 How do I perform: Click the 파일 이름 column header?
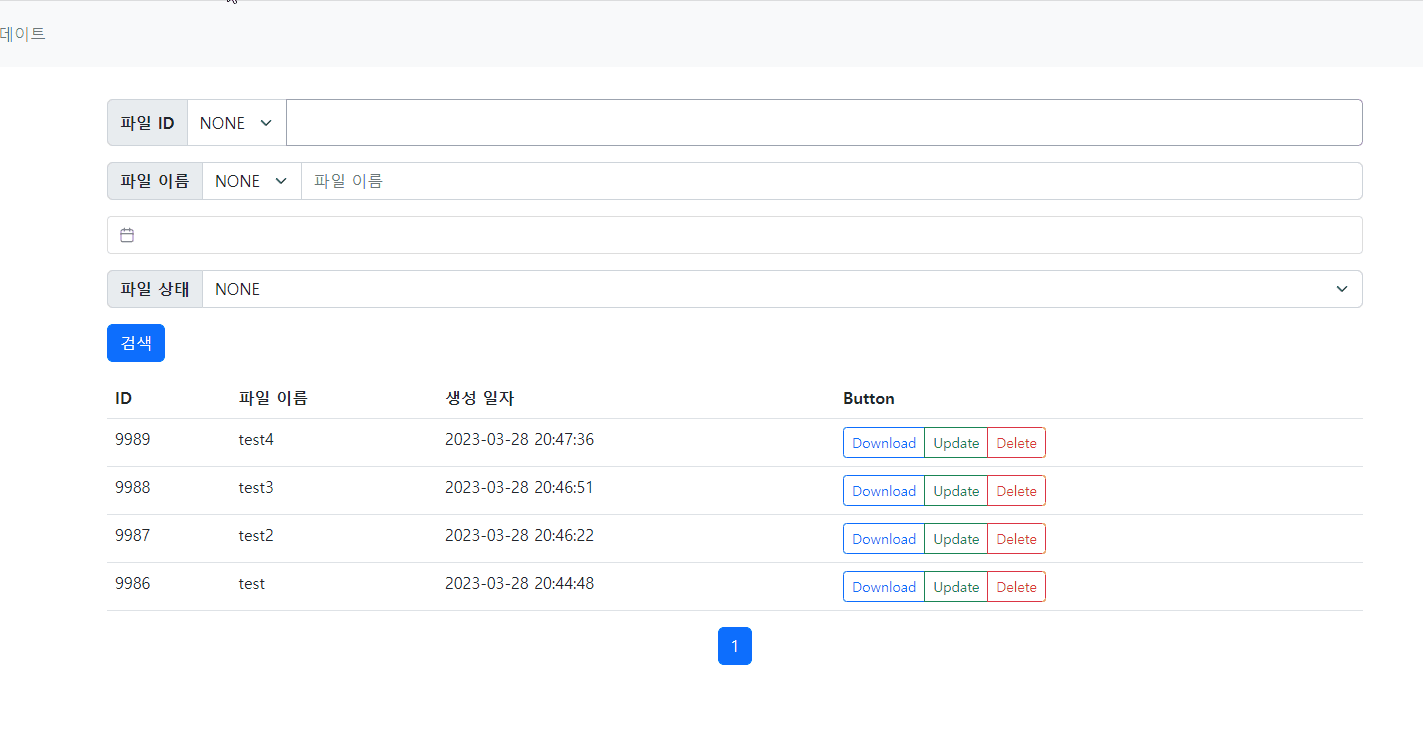[273, 398]
